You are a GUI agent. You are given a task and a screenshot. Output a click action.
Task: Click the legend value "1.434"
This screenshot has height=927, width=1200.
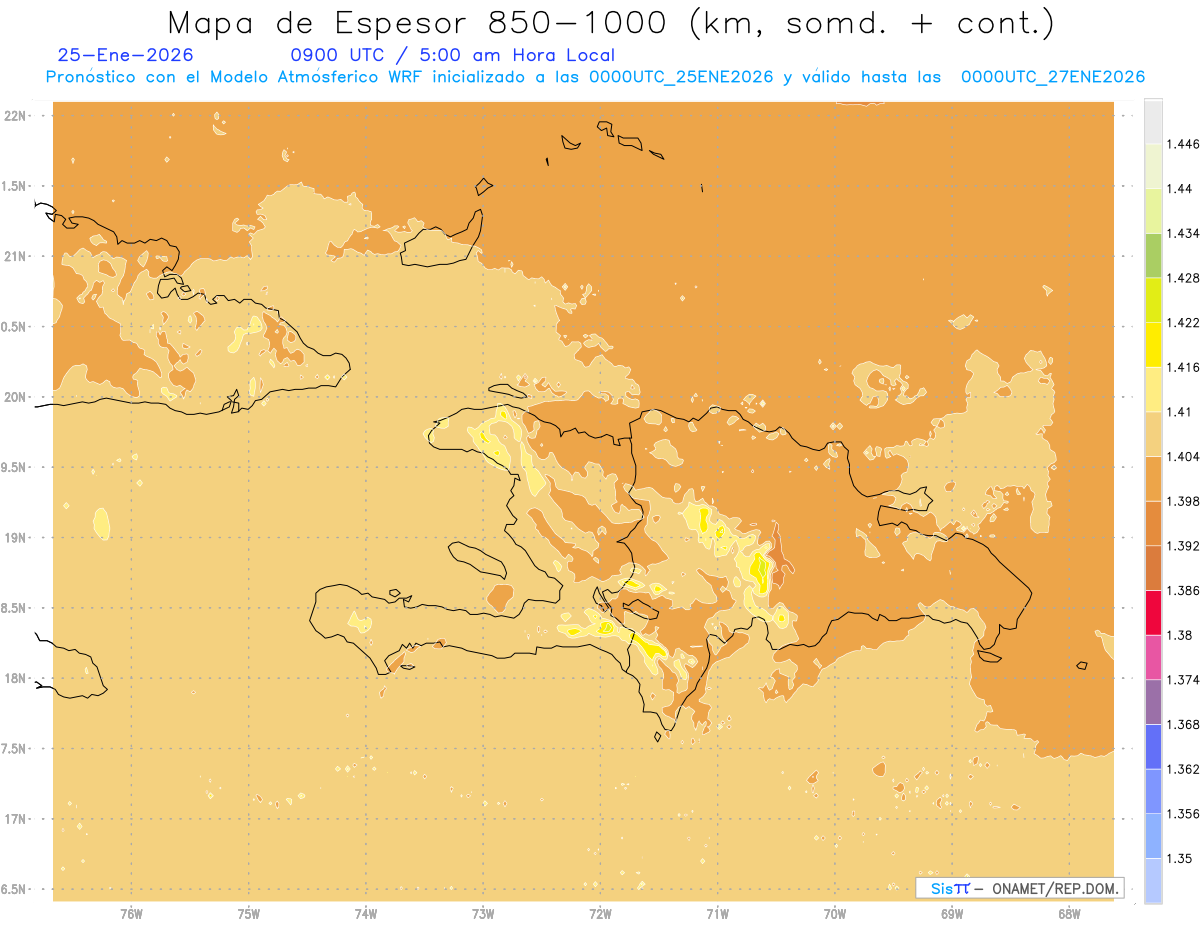[x=1183, y=234]
